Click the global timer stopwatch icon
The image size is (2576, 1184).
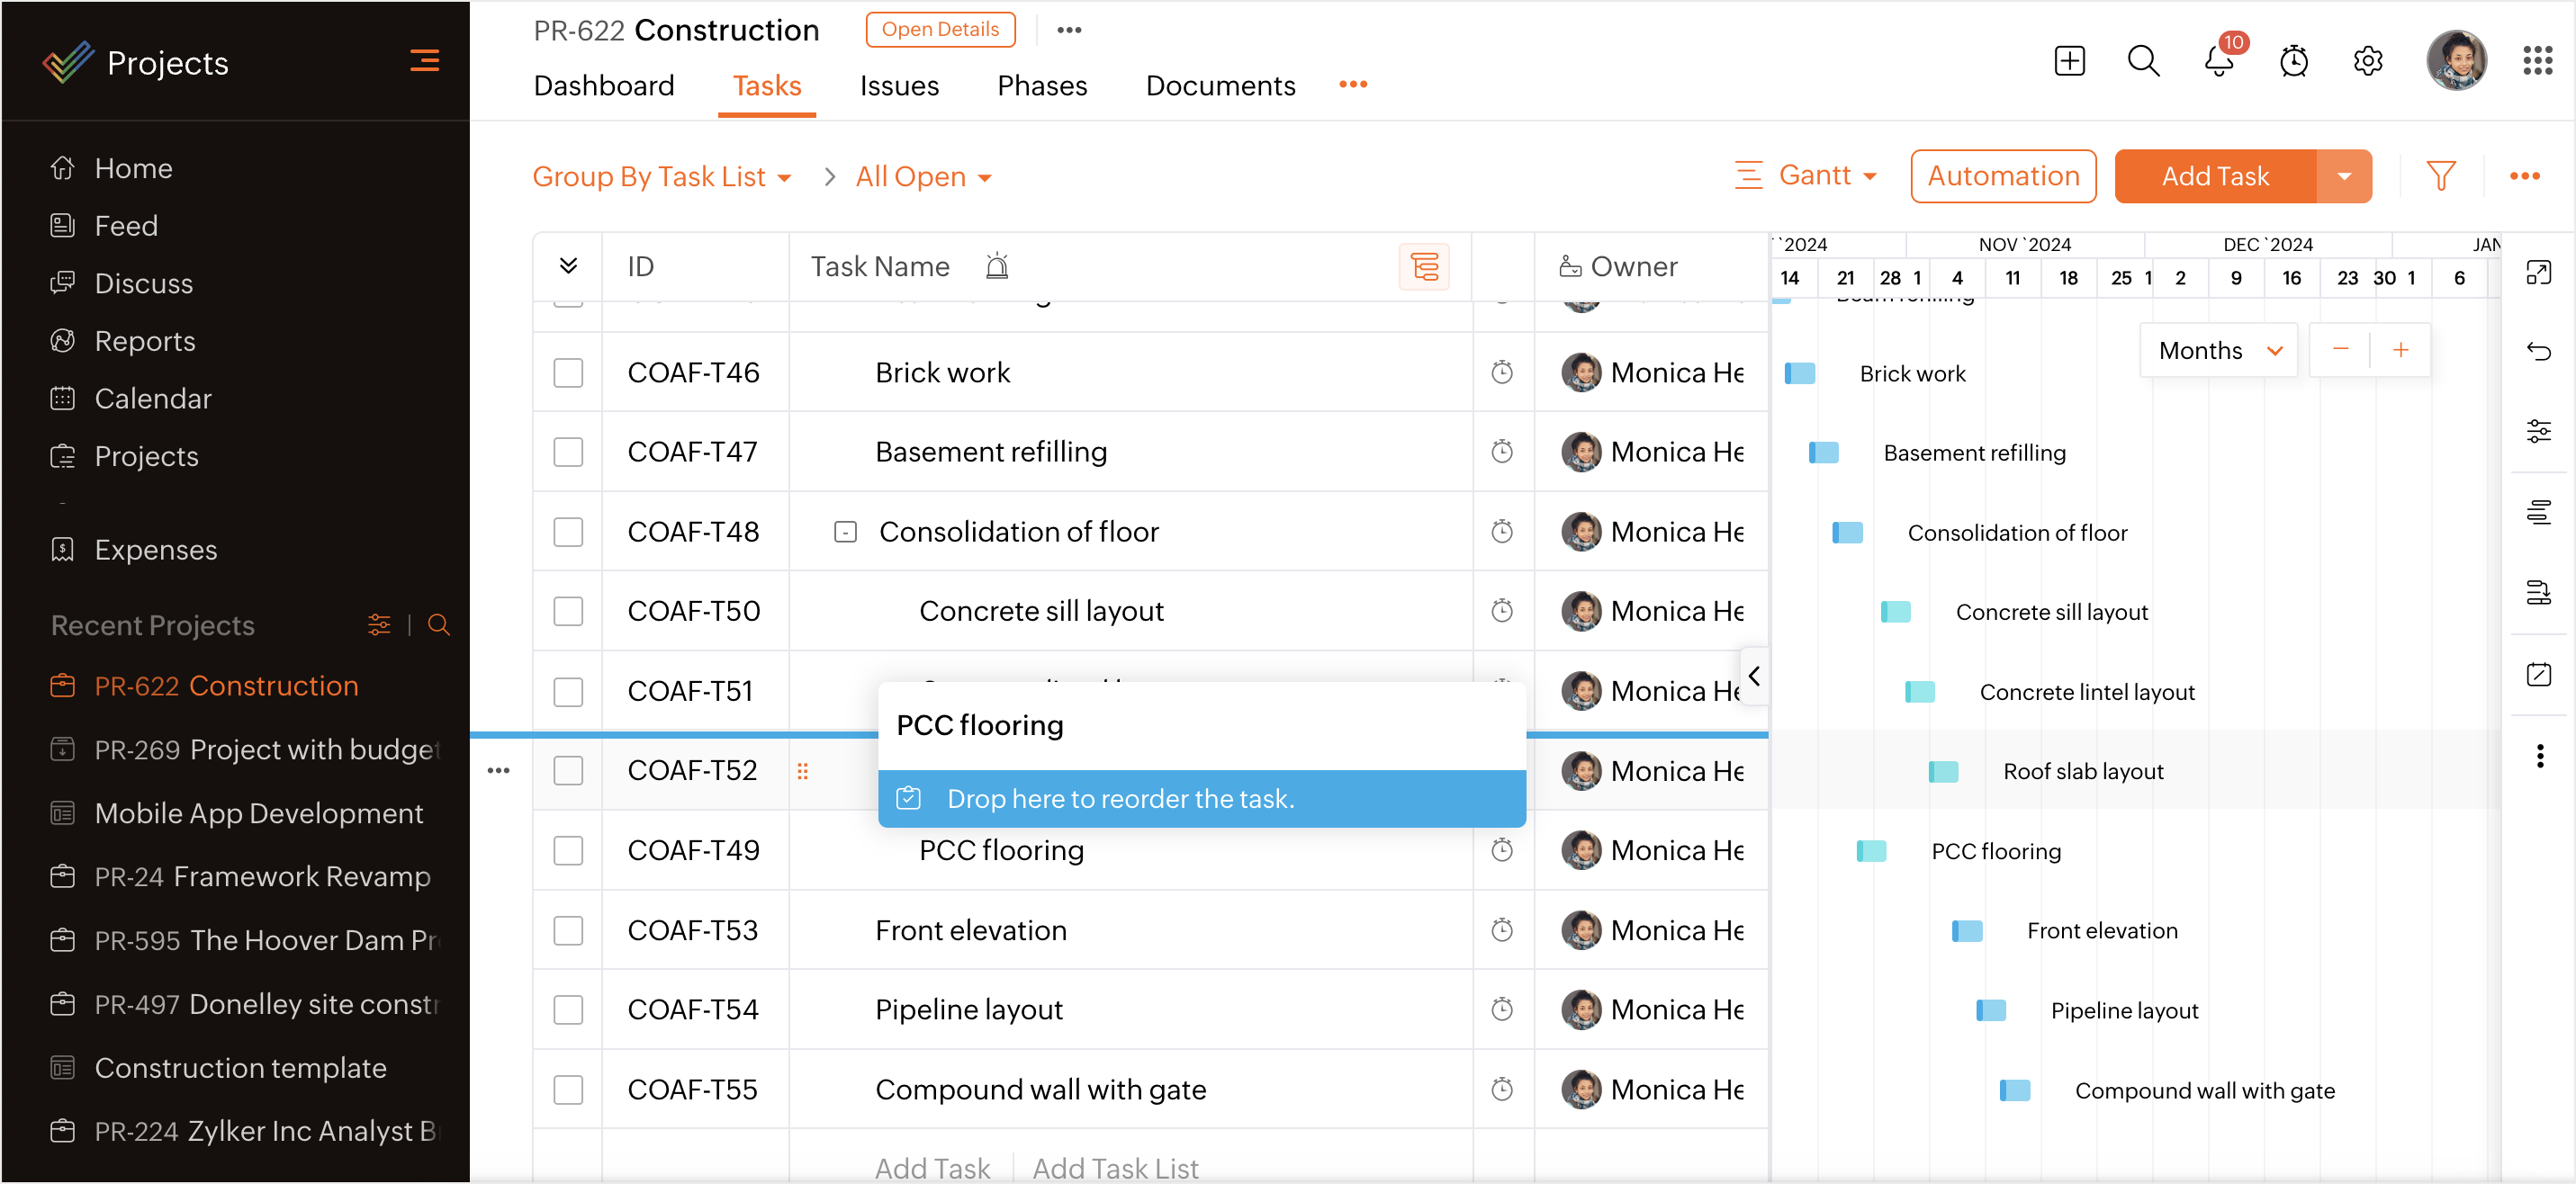point(2293,62)
